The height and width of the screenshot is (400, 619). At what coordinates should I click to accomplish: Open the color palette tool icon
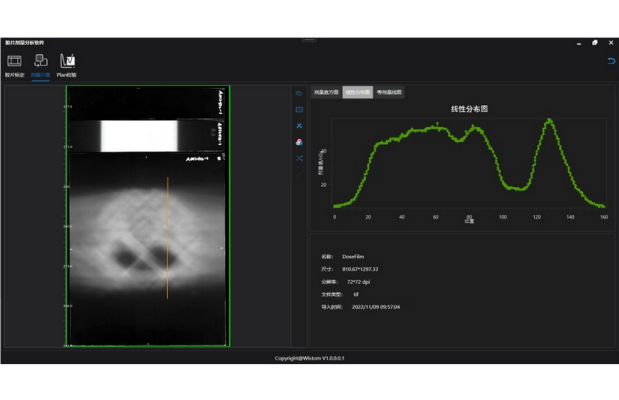pos(299,142)
